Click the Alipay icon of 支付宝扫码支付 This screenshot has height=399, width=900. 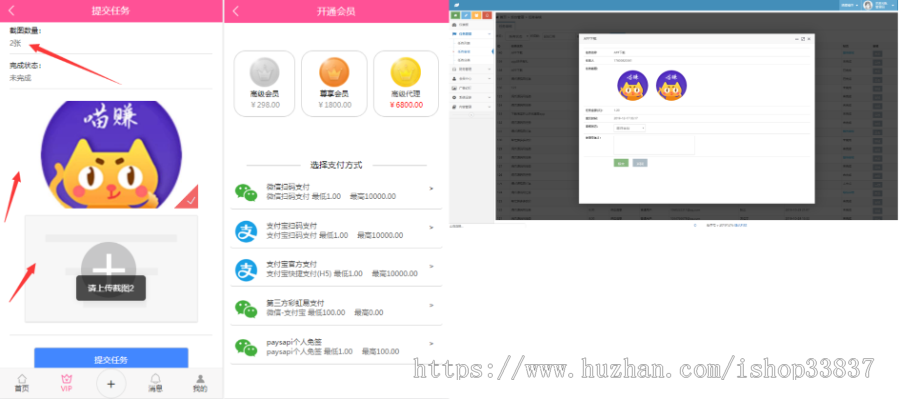[x=246, y=231]
